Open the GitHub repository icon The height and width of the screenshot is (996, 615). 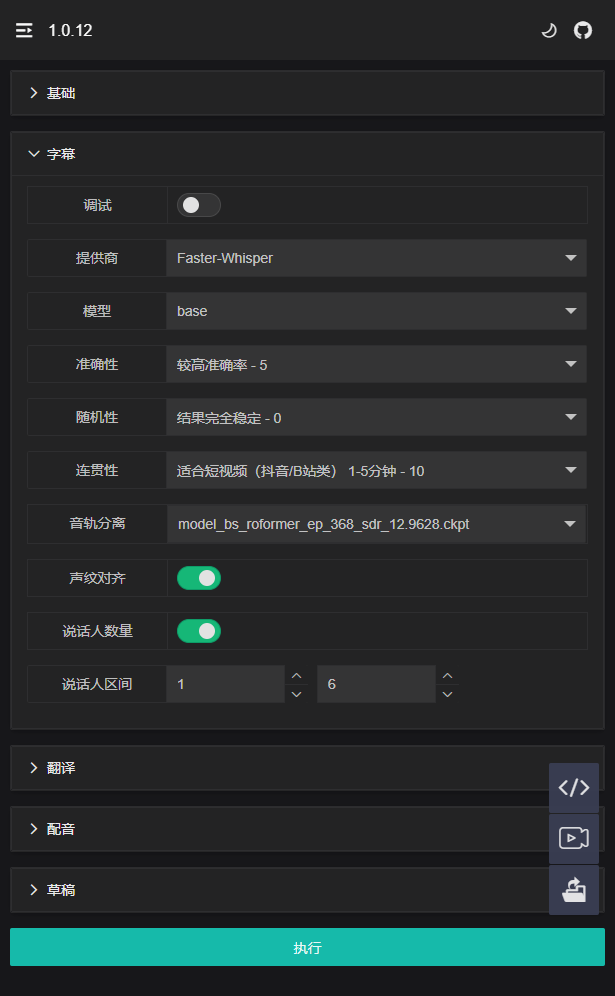point(582,30)
